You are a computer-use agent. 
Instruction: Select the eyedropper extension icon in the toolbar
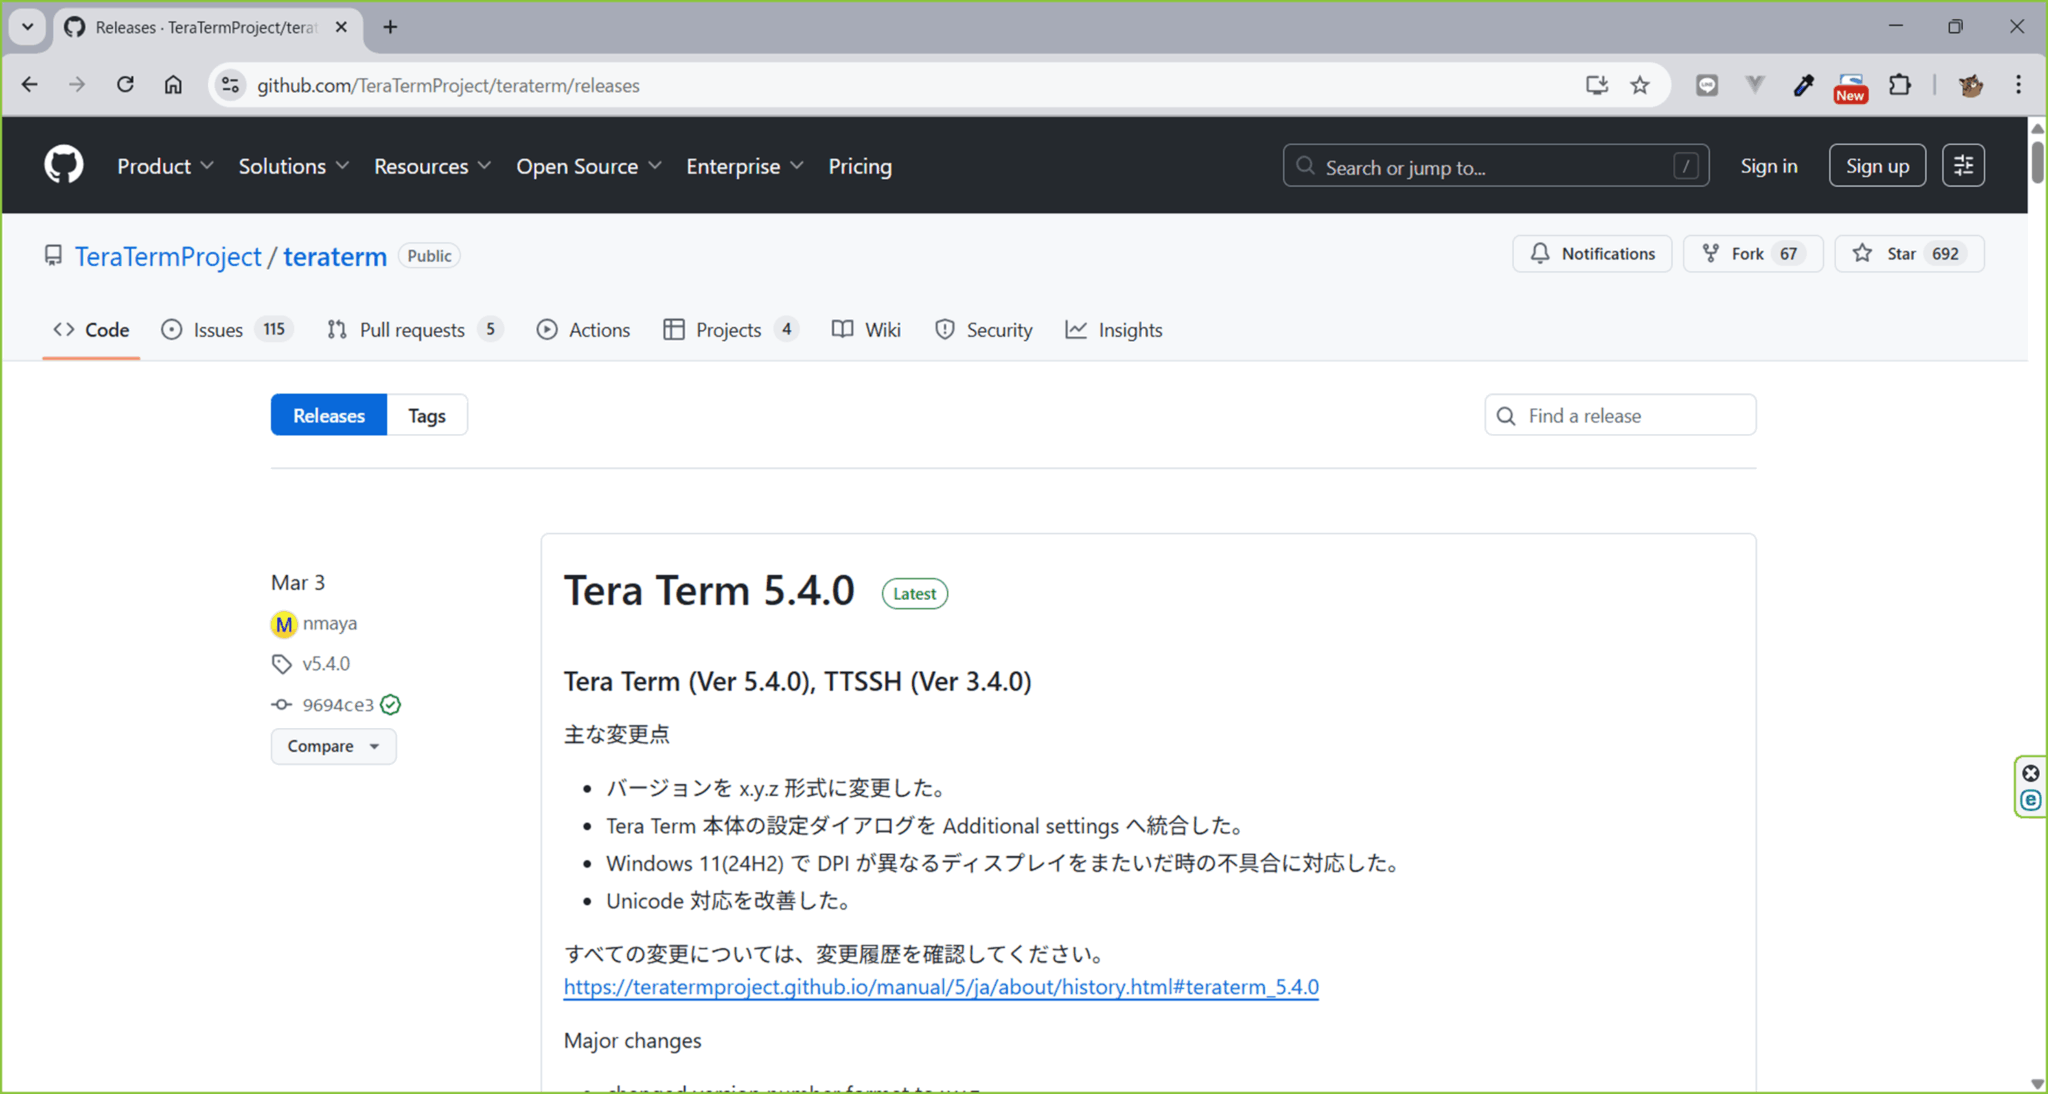click(x=1803, y=85)
